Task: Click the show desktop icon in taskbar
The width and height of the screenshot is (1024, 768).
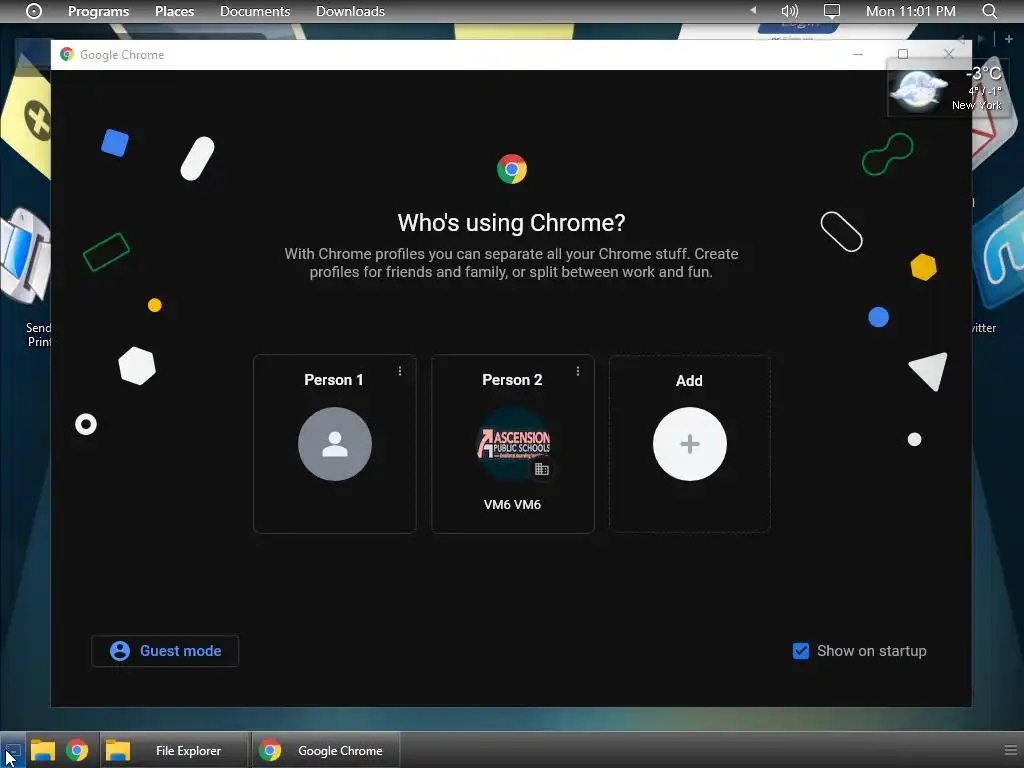Action: [13, 750]
